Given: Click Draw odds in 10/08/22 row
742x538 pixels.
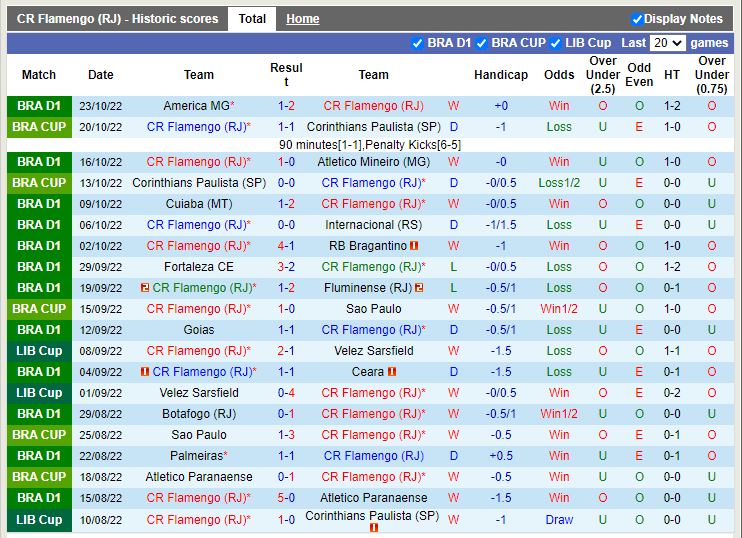Looking at the screenshot, I should (x=559, y=520).
